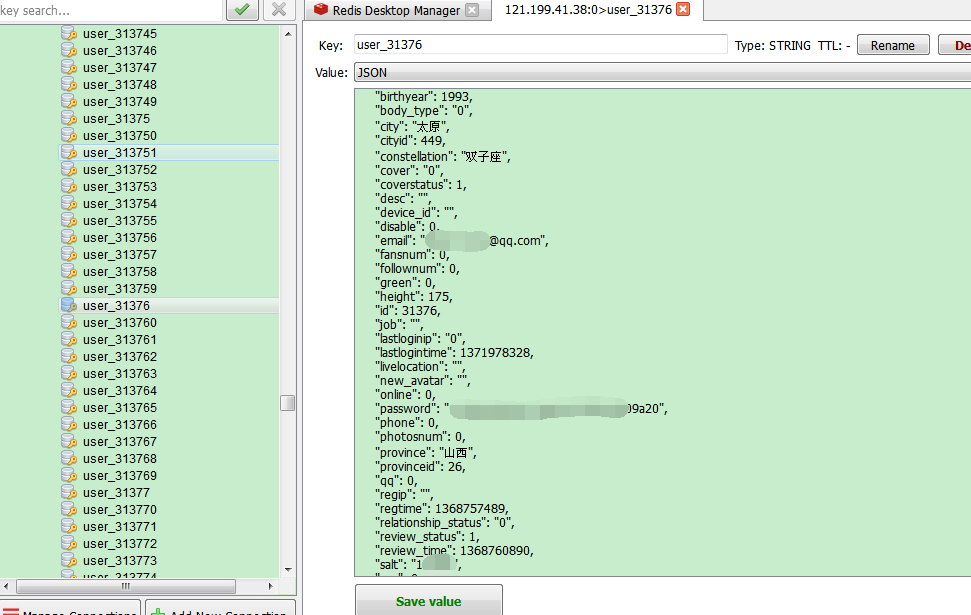Click the "provinceid": 26 line

point(420,467)
